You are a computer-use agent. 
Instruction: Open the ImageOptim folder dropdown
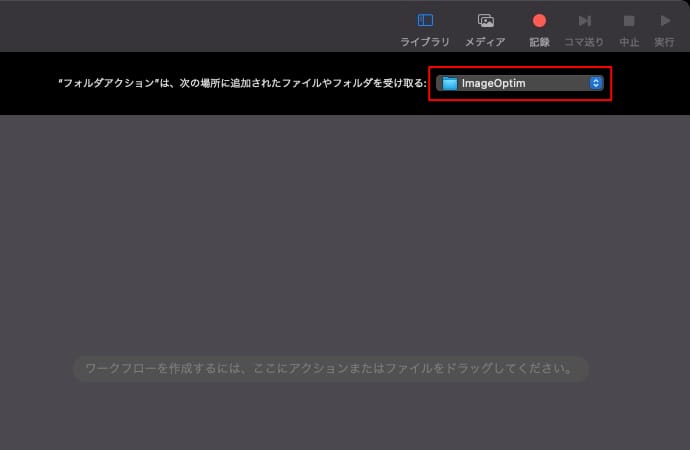pos(520,84)
